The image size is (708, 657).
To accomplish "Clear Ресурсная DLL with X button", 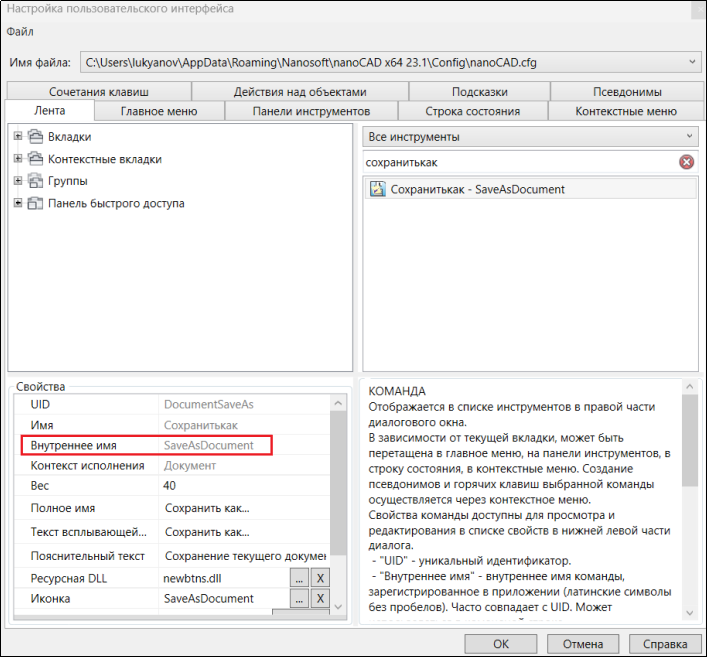I will tap(320, 578).
